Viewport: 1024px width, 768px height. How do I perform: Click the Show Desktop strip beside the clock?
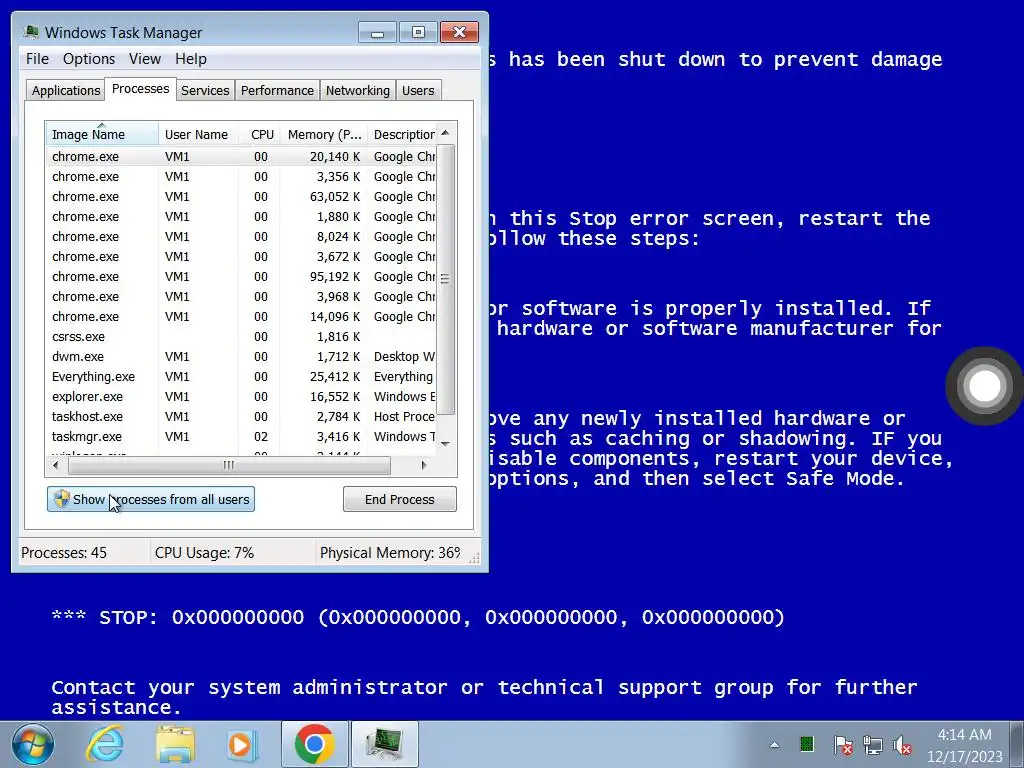(x=1018, y=744)
